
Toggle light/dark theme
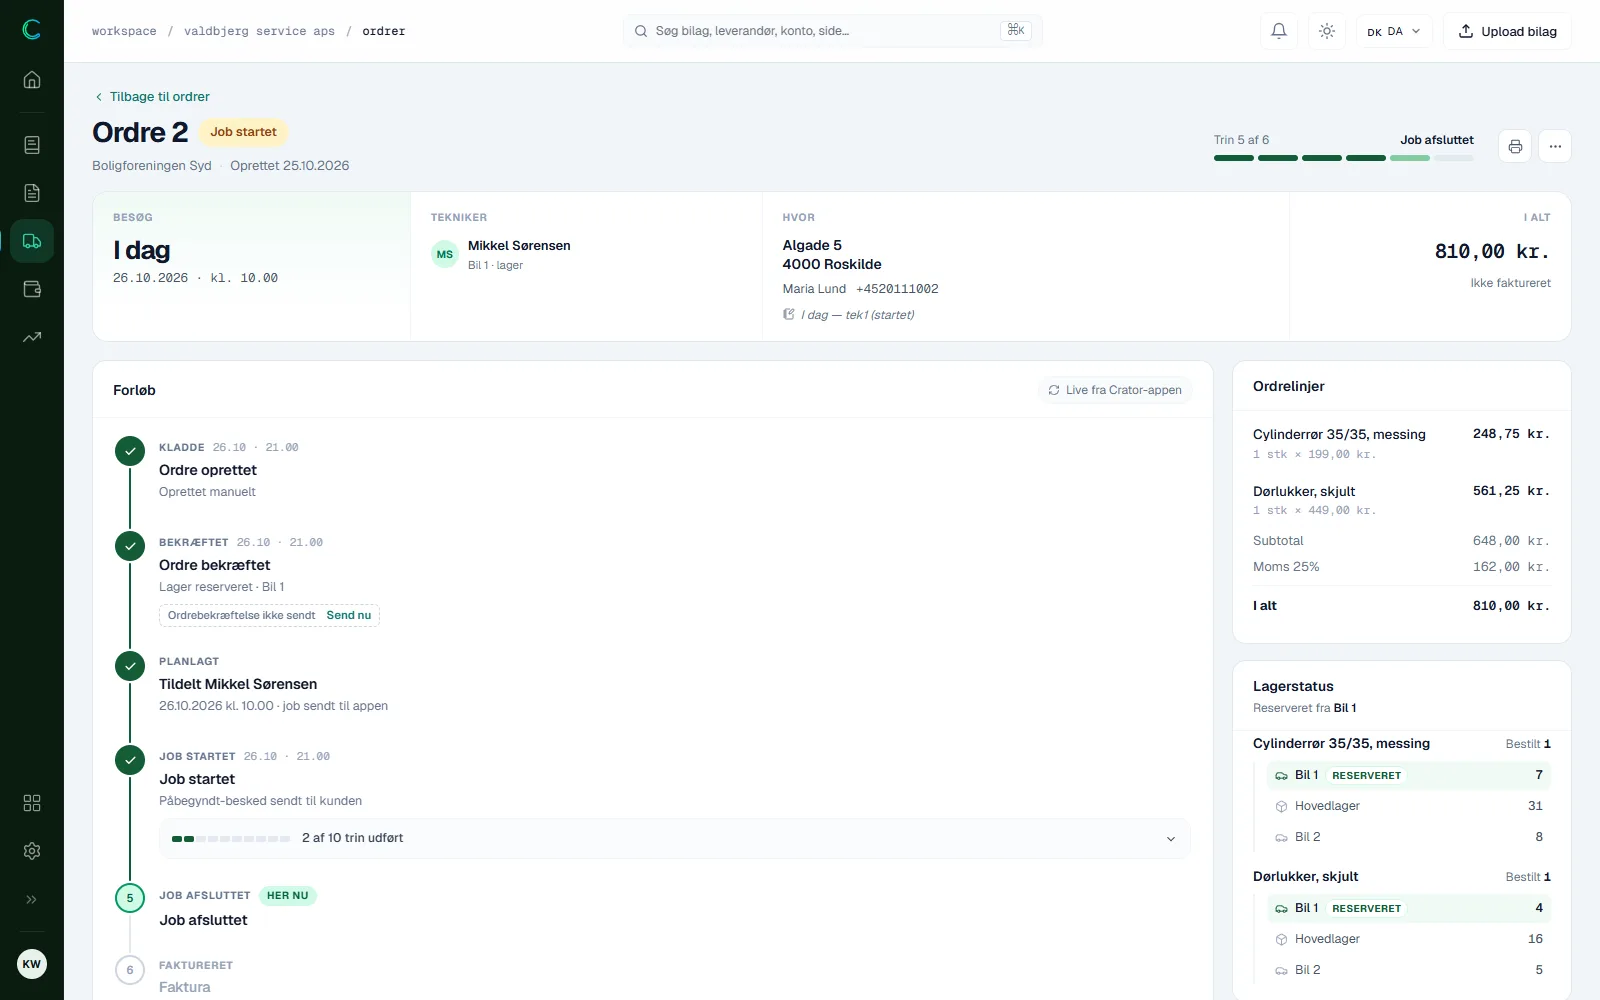tap(1327, 31)
